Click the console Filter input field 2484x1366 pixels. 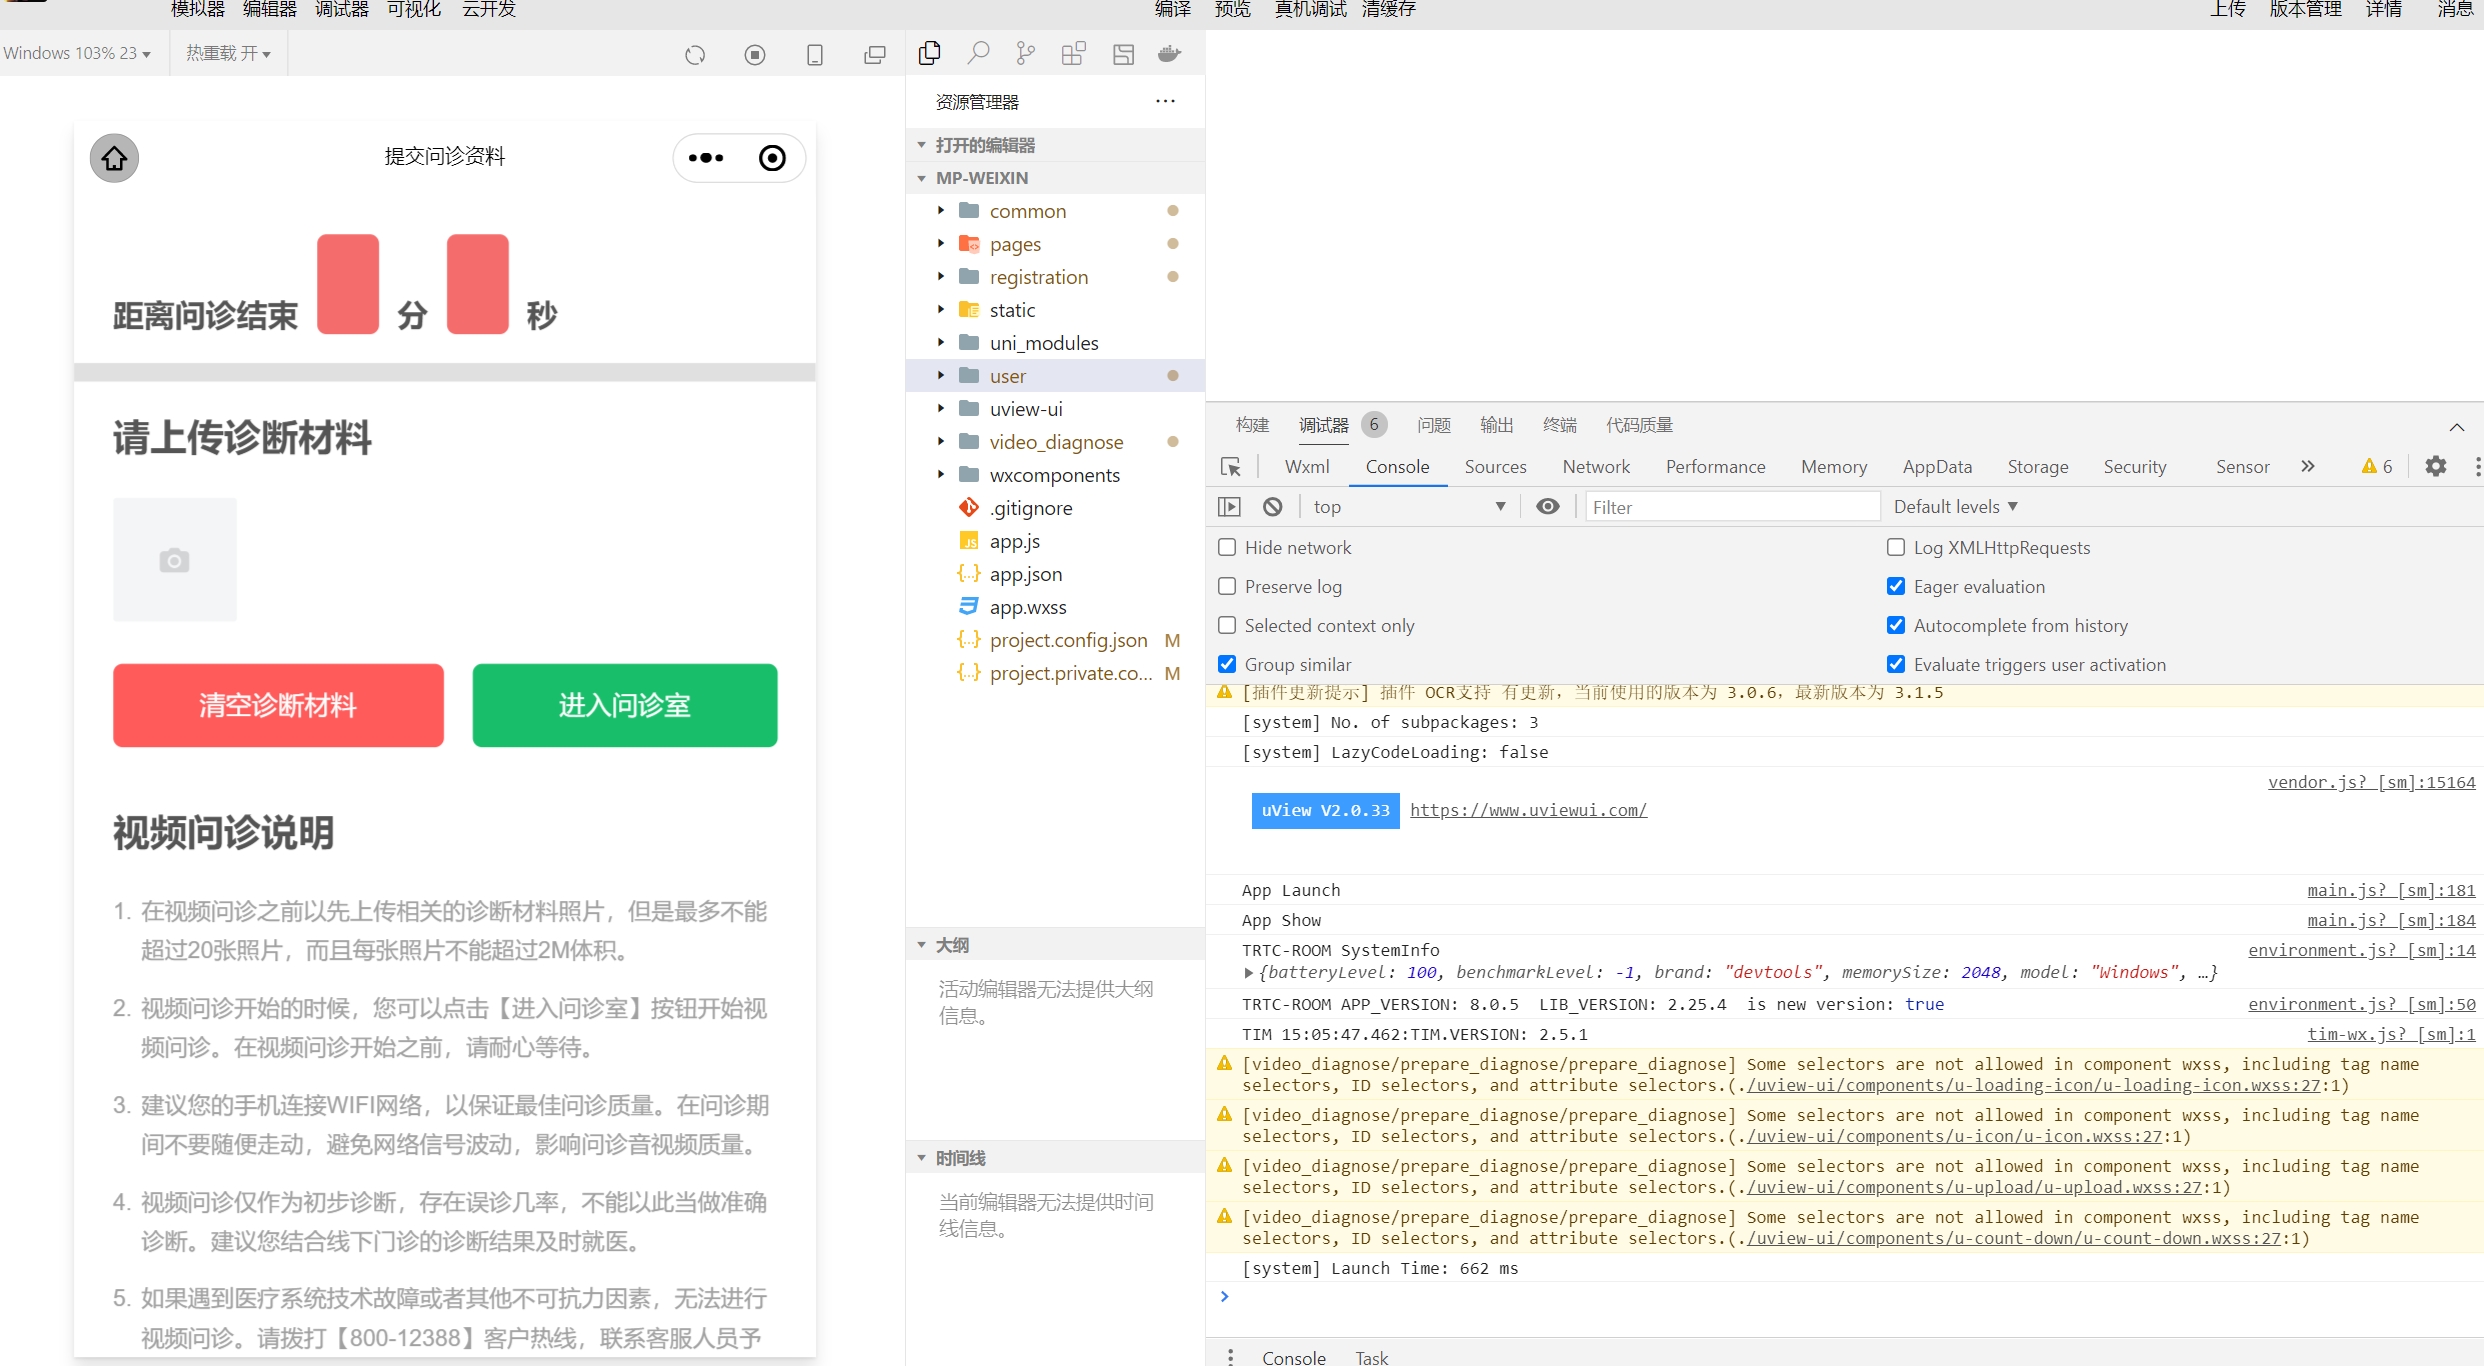pos(1730,507)
